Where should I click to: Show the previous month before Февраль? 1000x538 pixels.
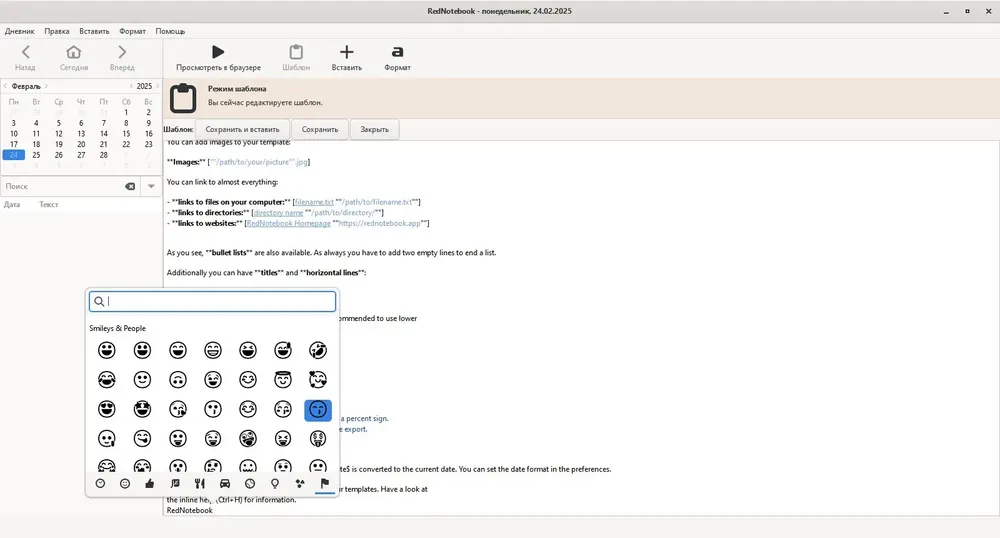tap(5, 86)
